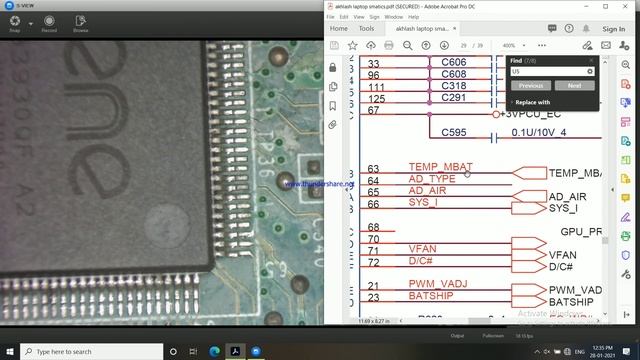Add the document to starred with star icon
This screenshot has width=640, height=360.
coord(353,45)
